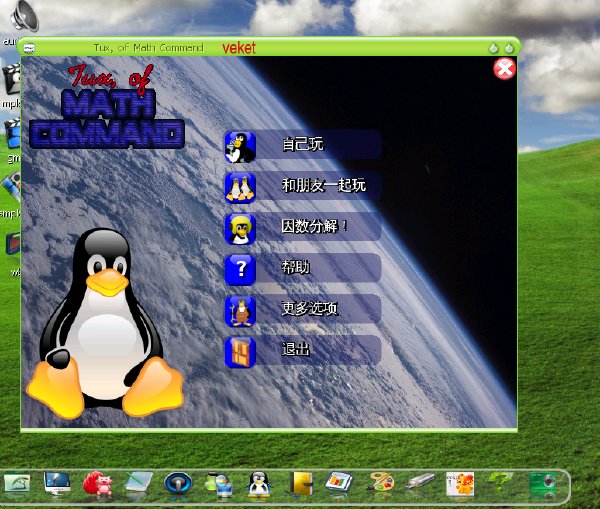Open the notepad with pen dock icon
600x509 pixels.
138,483
